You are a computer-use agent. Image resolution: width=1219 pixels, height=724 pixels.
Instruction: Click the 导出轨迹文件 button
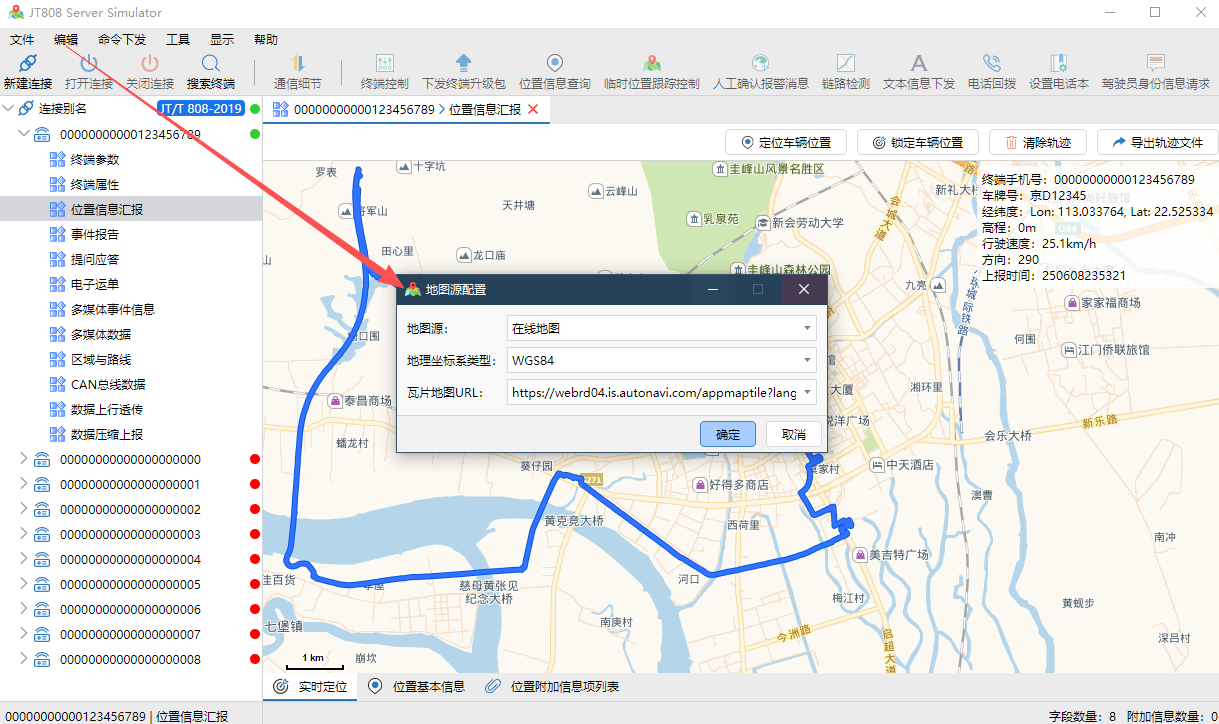coord(1157,142)
